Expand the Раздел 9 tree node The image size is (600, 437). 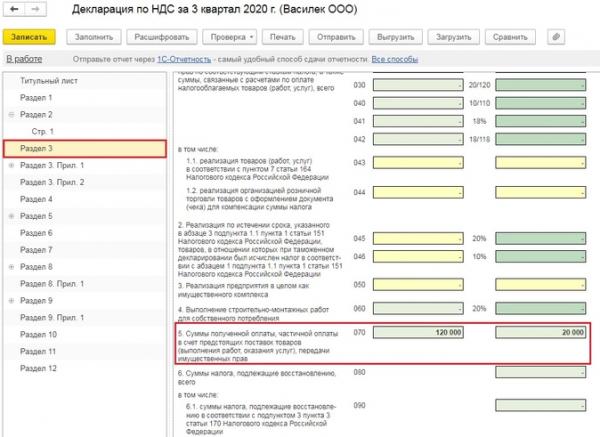click(x=11, y=301)
